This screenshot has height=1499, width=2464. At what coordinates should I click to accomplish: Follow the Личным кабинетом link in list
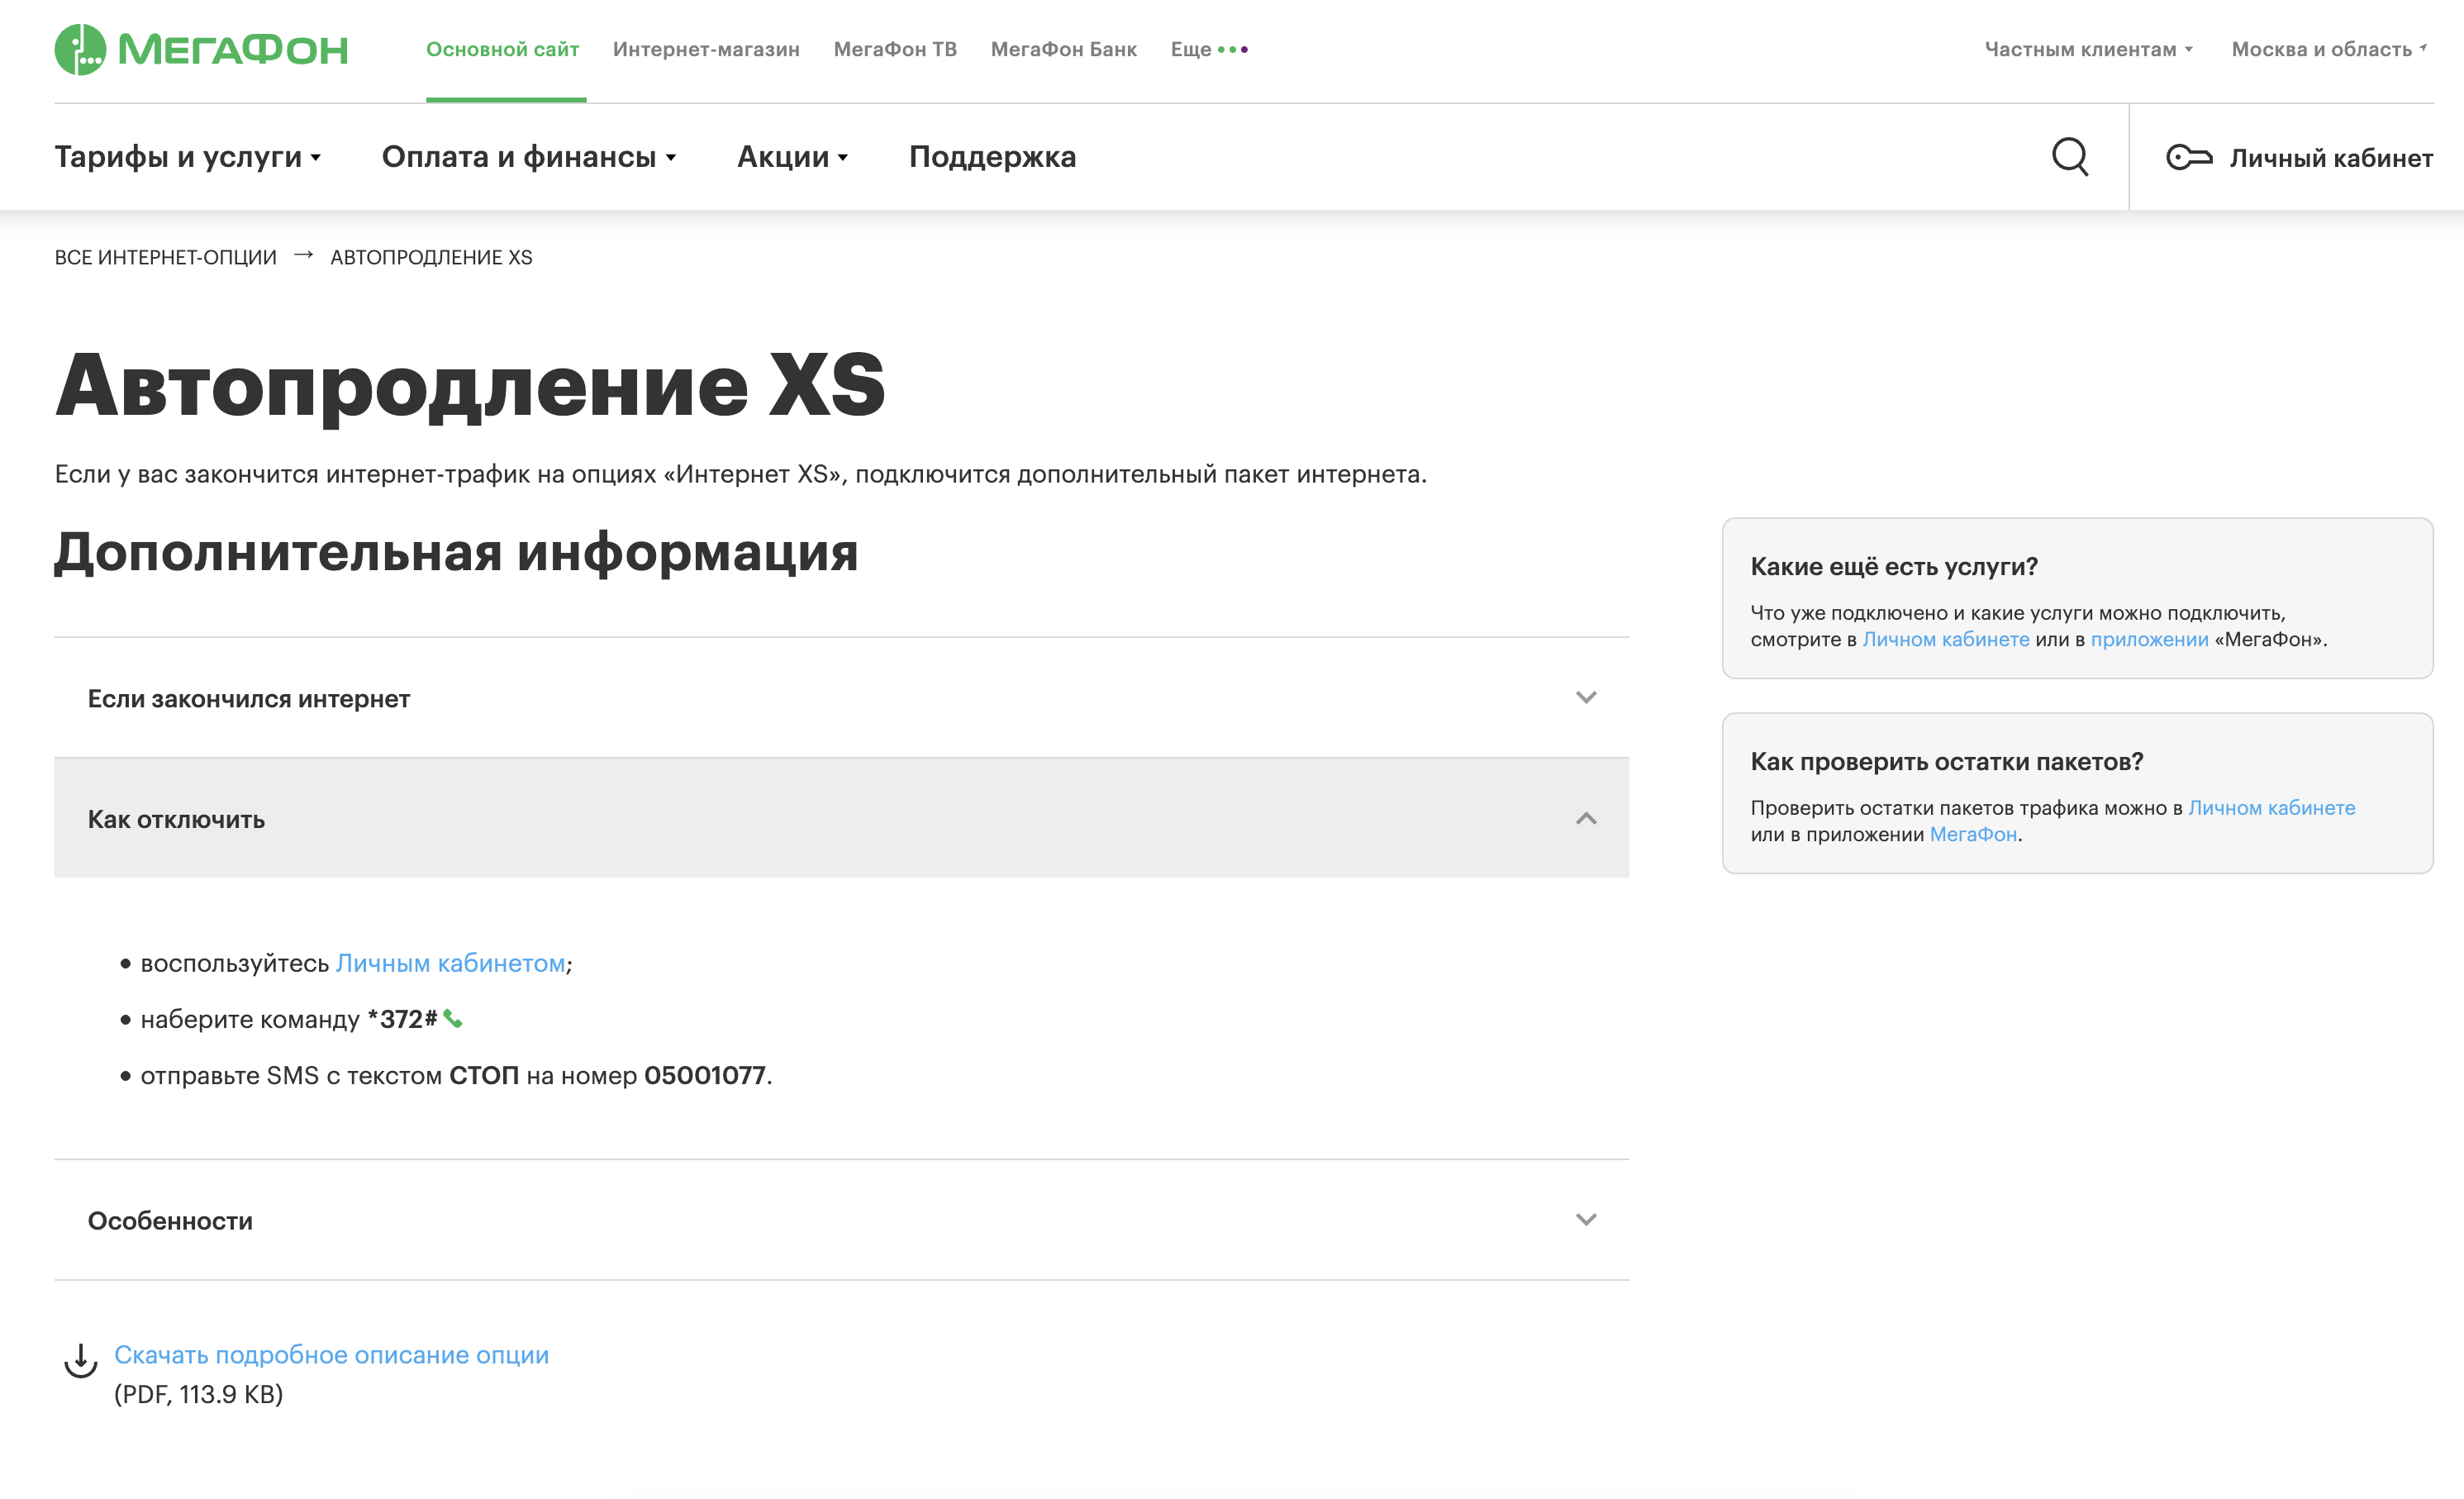[x=450, y=963]
